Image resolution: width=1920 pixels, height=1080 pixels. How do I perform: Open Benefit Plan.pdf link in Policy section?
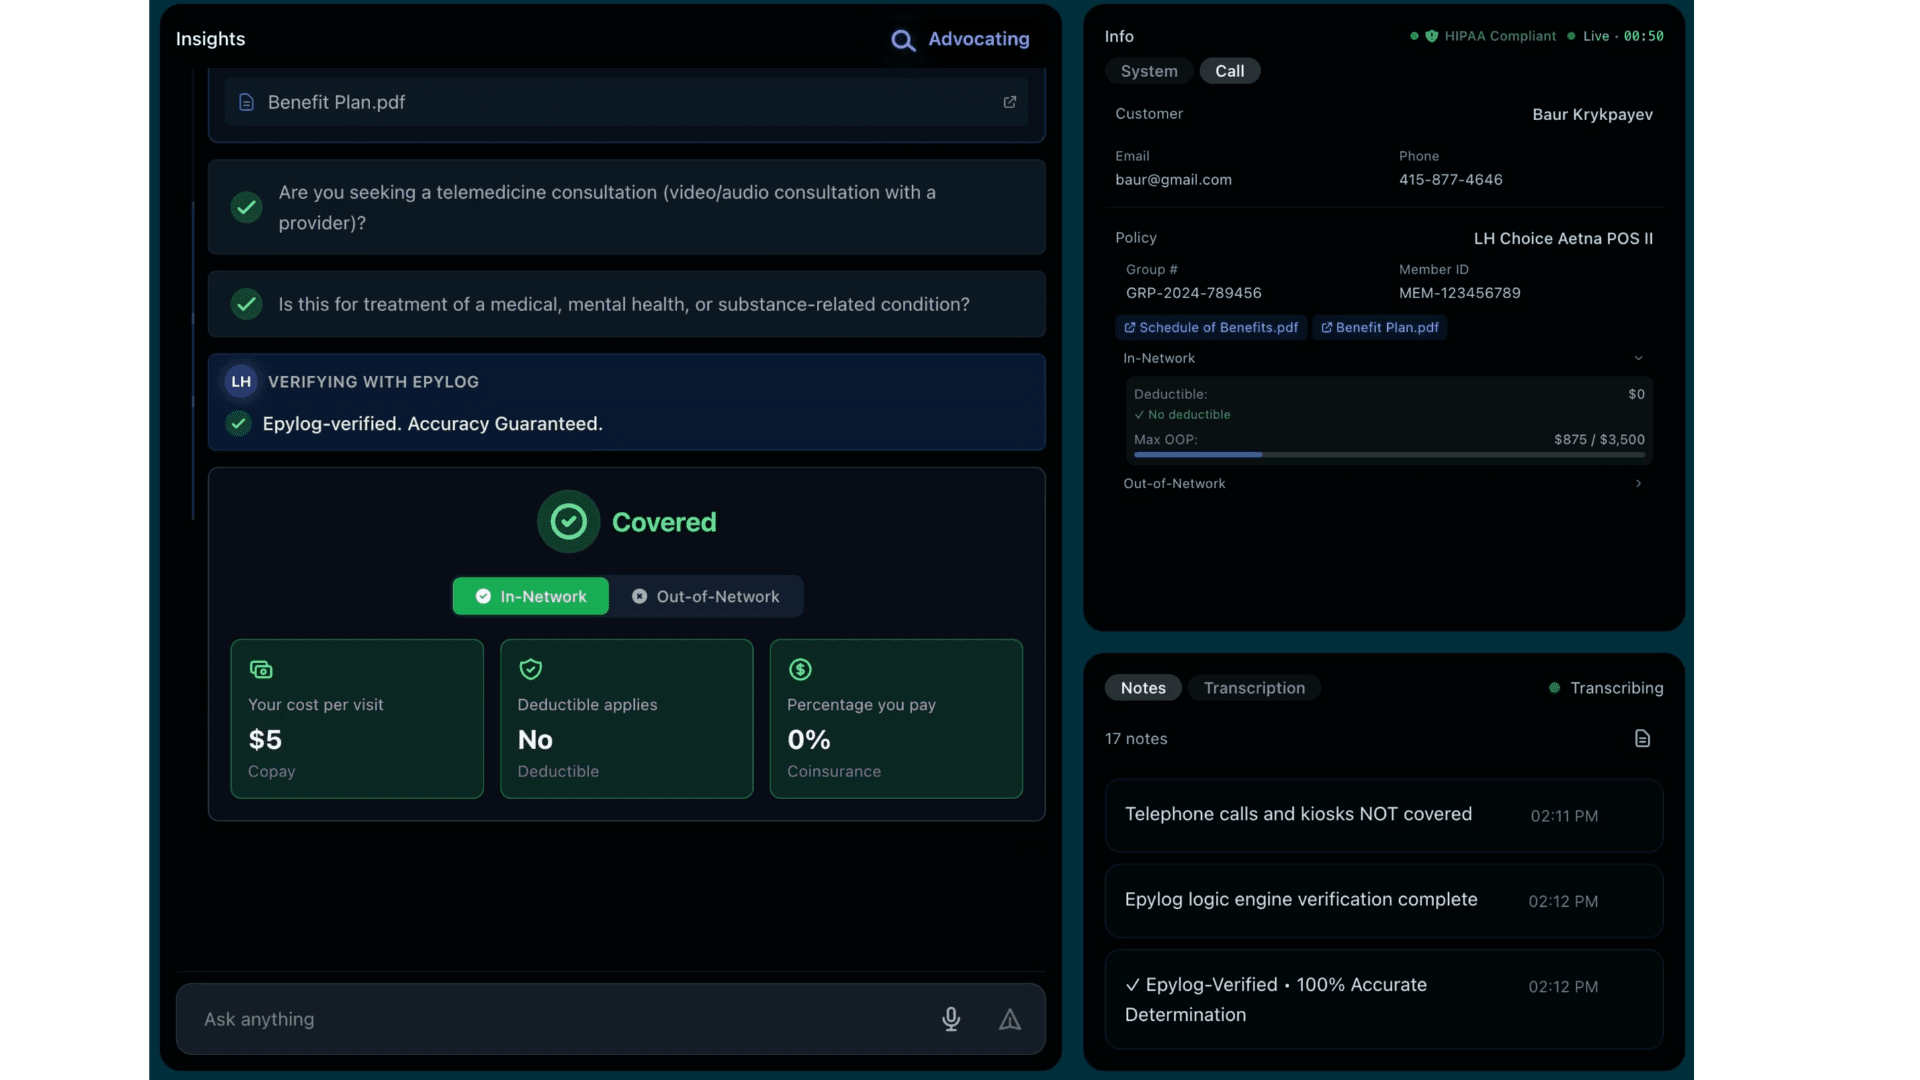pyautogui.click(x=1380, y=327)
